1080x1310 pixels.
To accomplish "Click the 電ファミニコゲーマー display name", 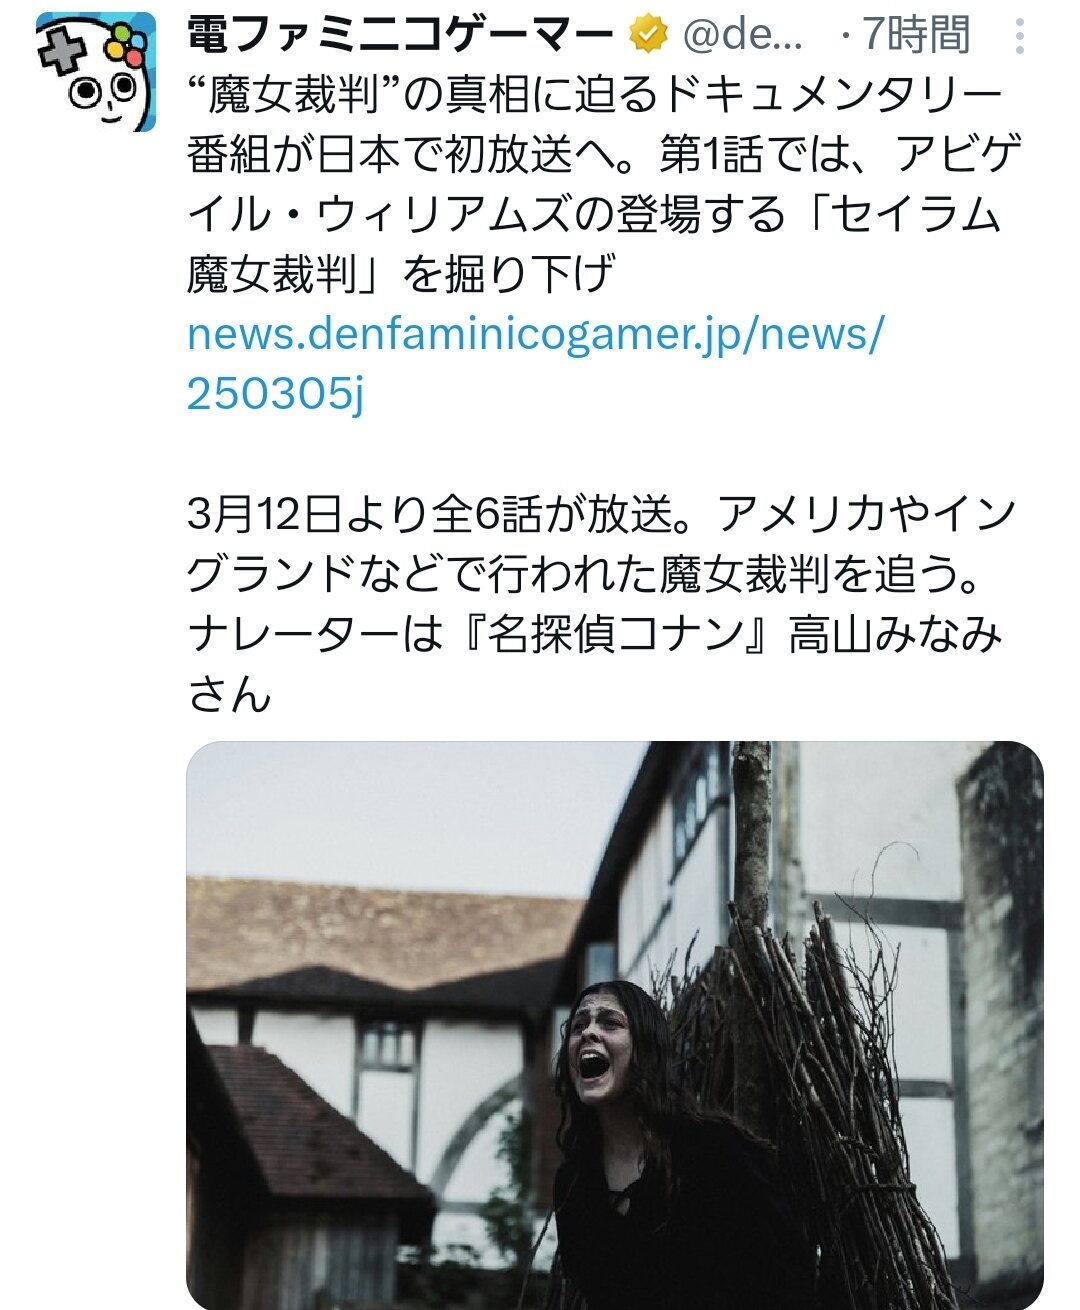I will (400, 36).
